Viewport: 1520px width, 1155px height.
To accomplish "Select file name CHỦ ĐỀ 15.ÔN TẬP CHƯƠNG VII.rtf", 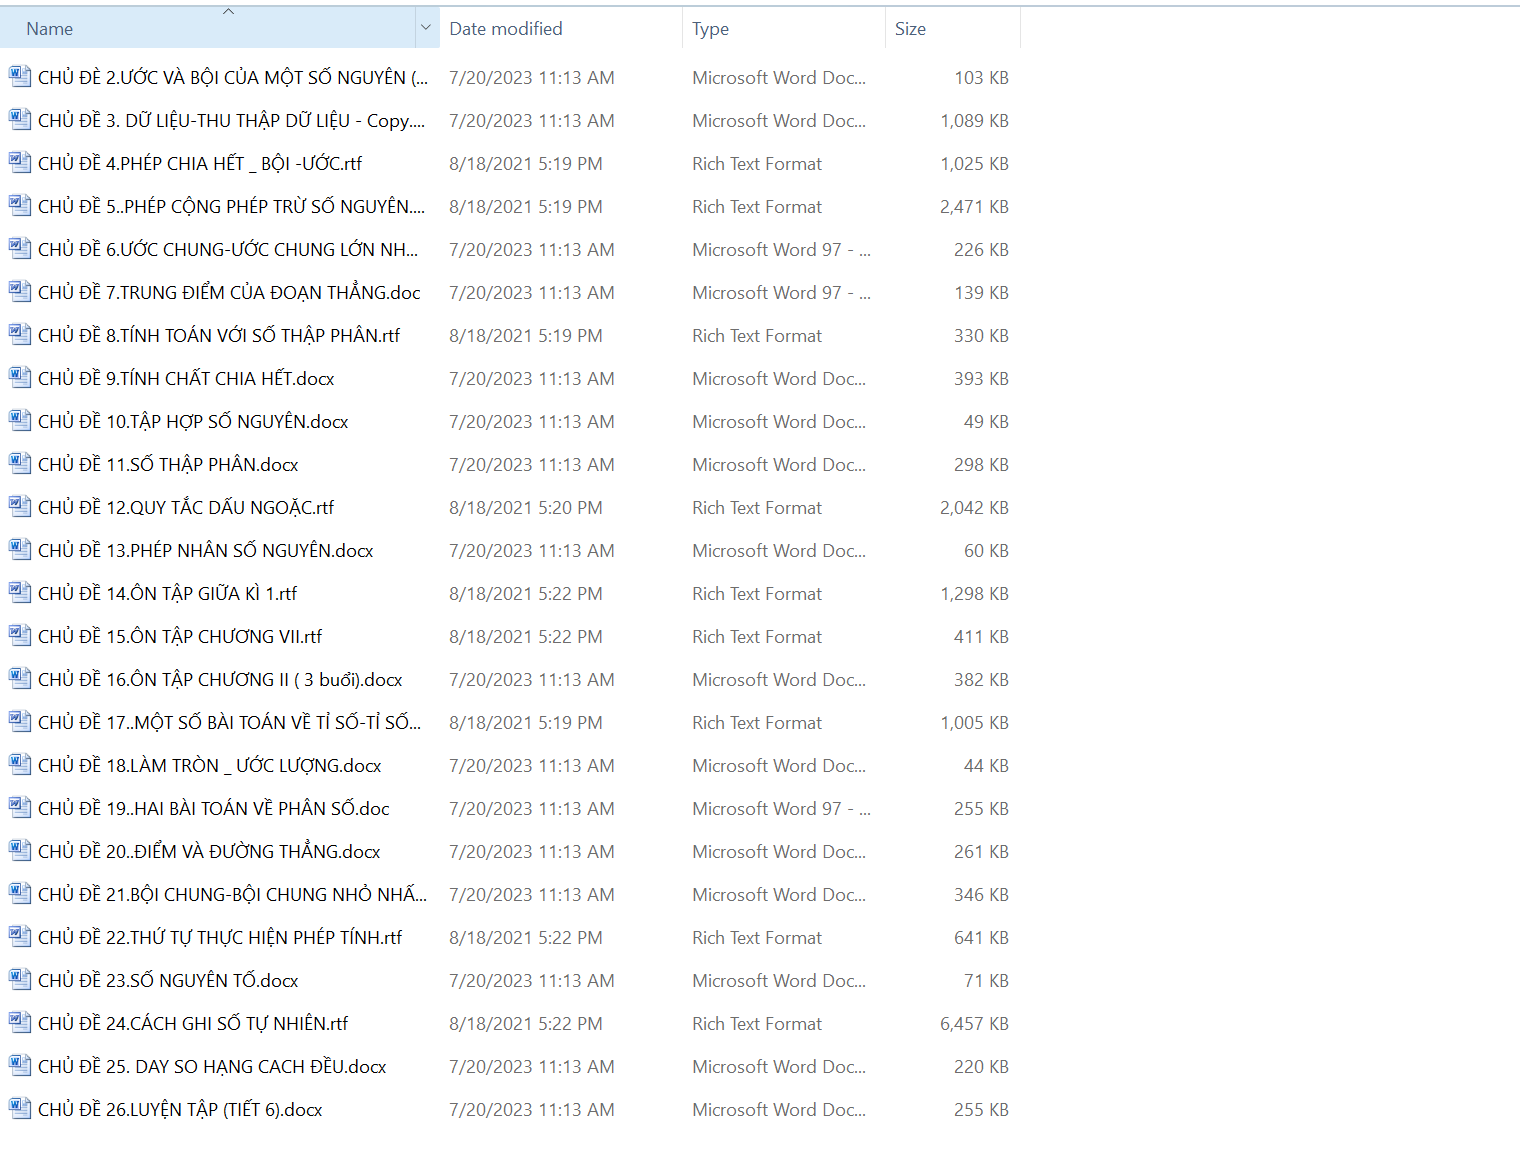I will [x=180, y=636].
